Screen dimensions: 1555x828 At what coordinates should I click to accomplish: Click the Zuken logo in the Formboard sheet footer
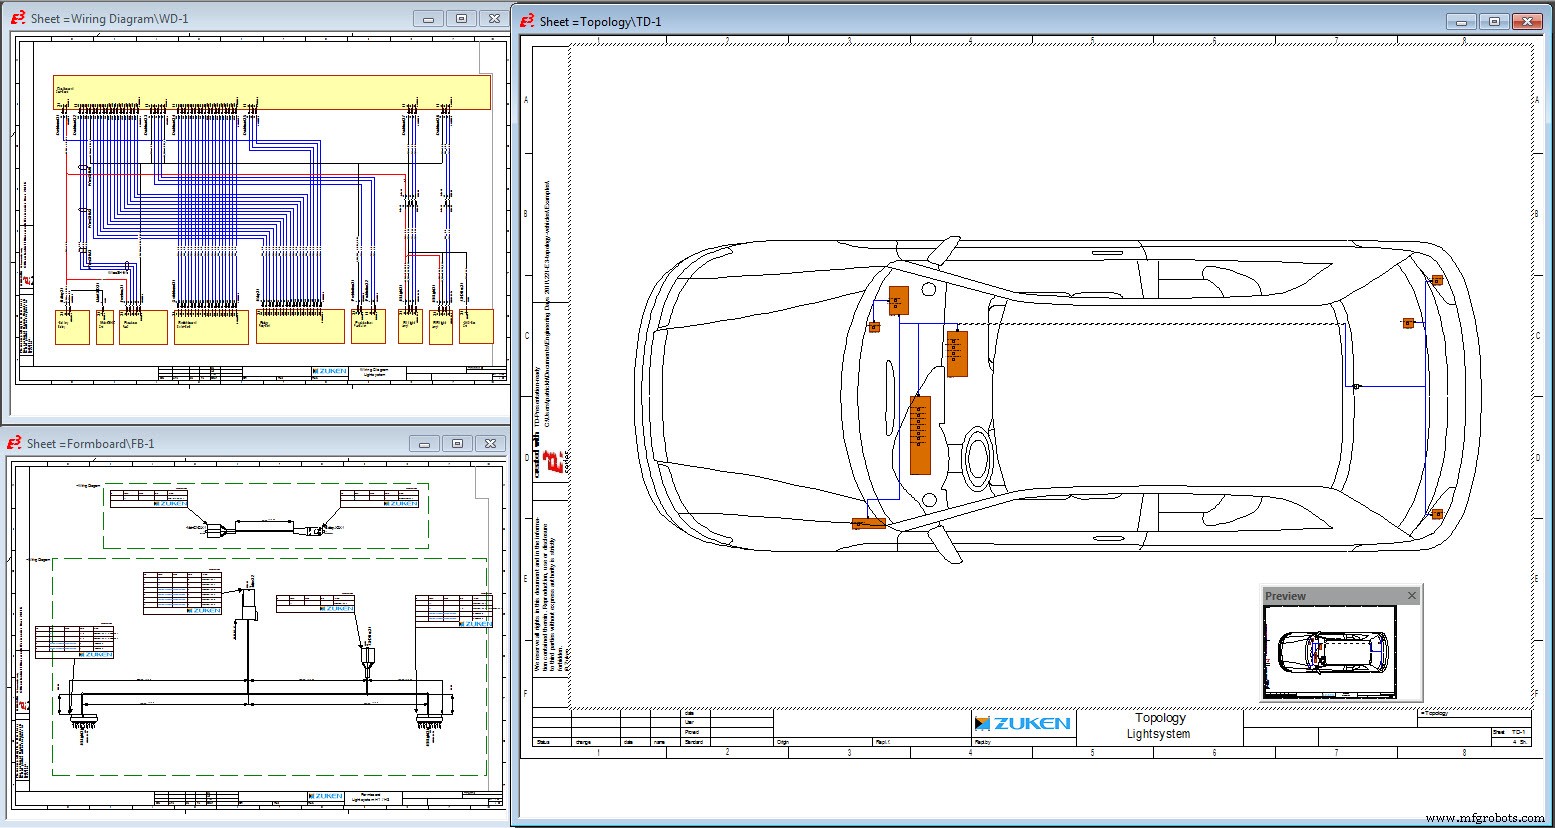click(325, 796)
